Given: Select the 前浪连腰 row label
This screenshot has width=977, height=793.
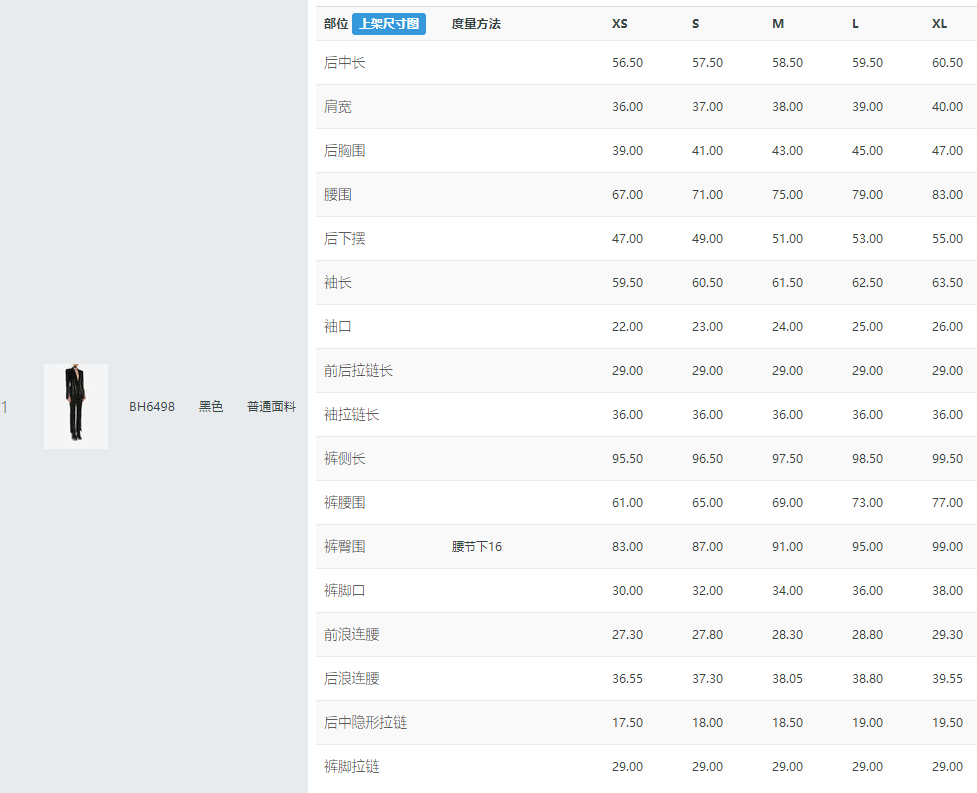Looking at the screenshot, I should [x=351, y=635].
